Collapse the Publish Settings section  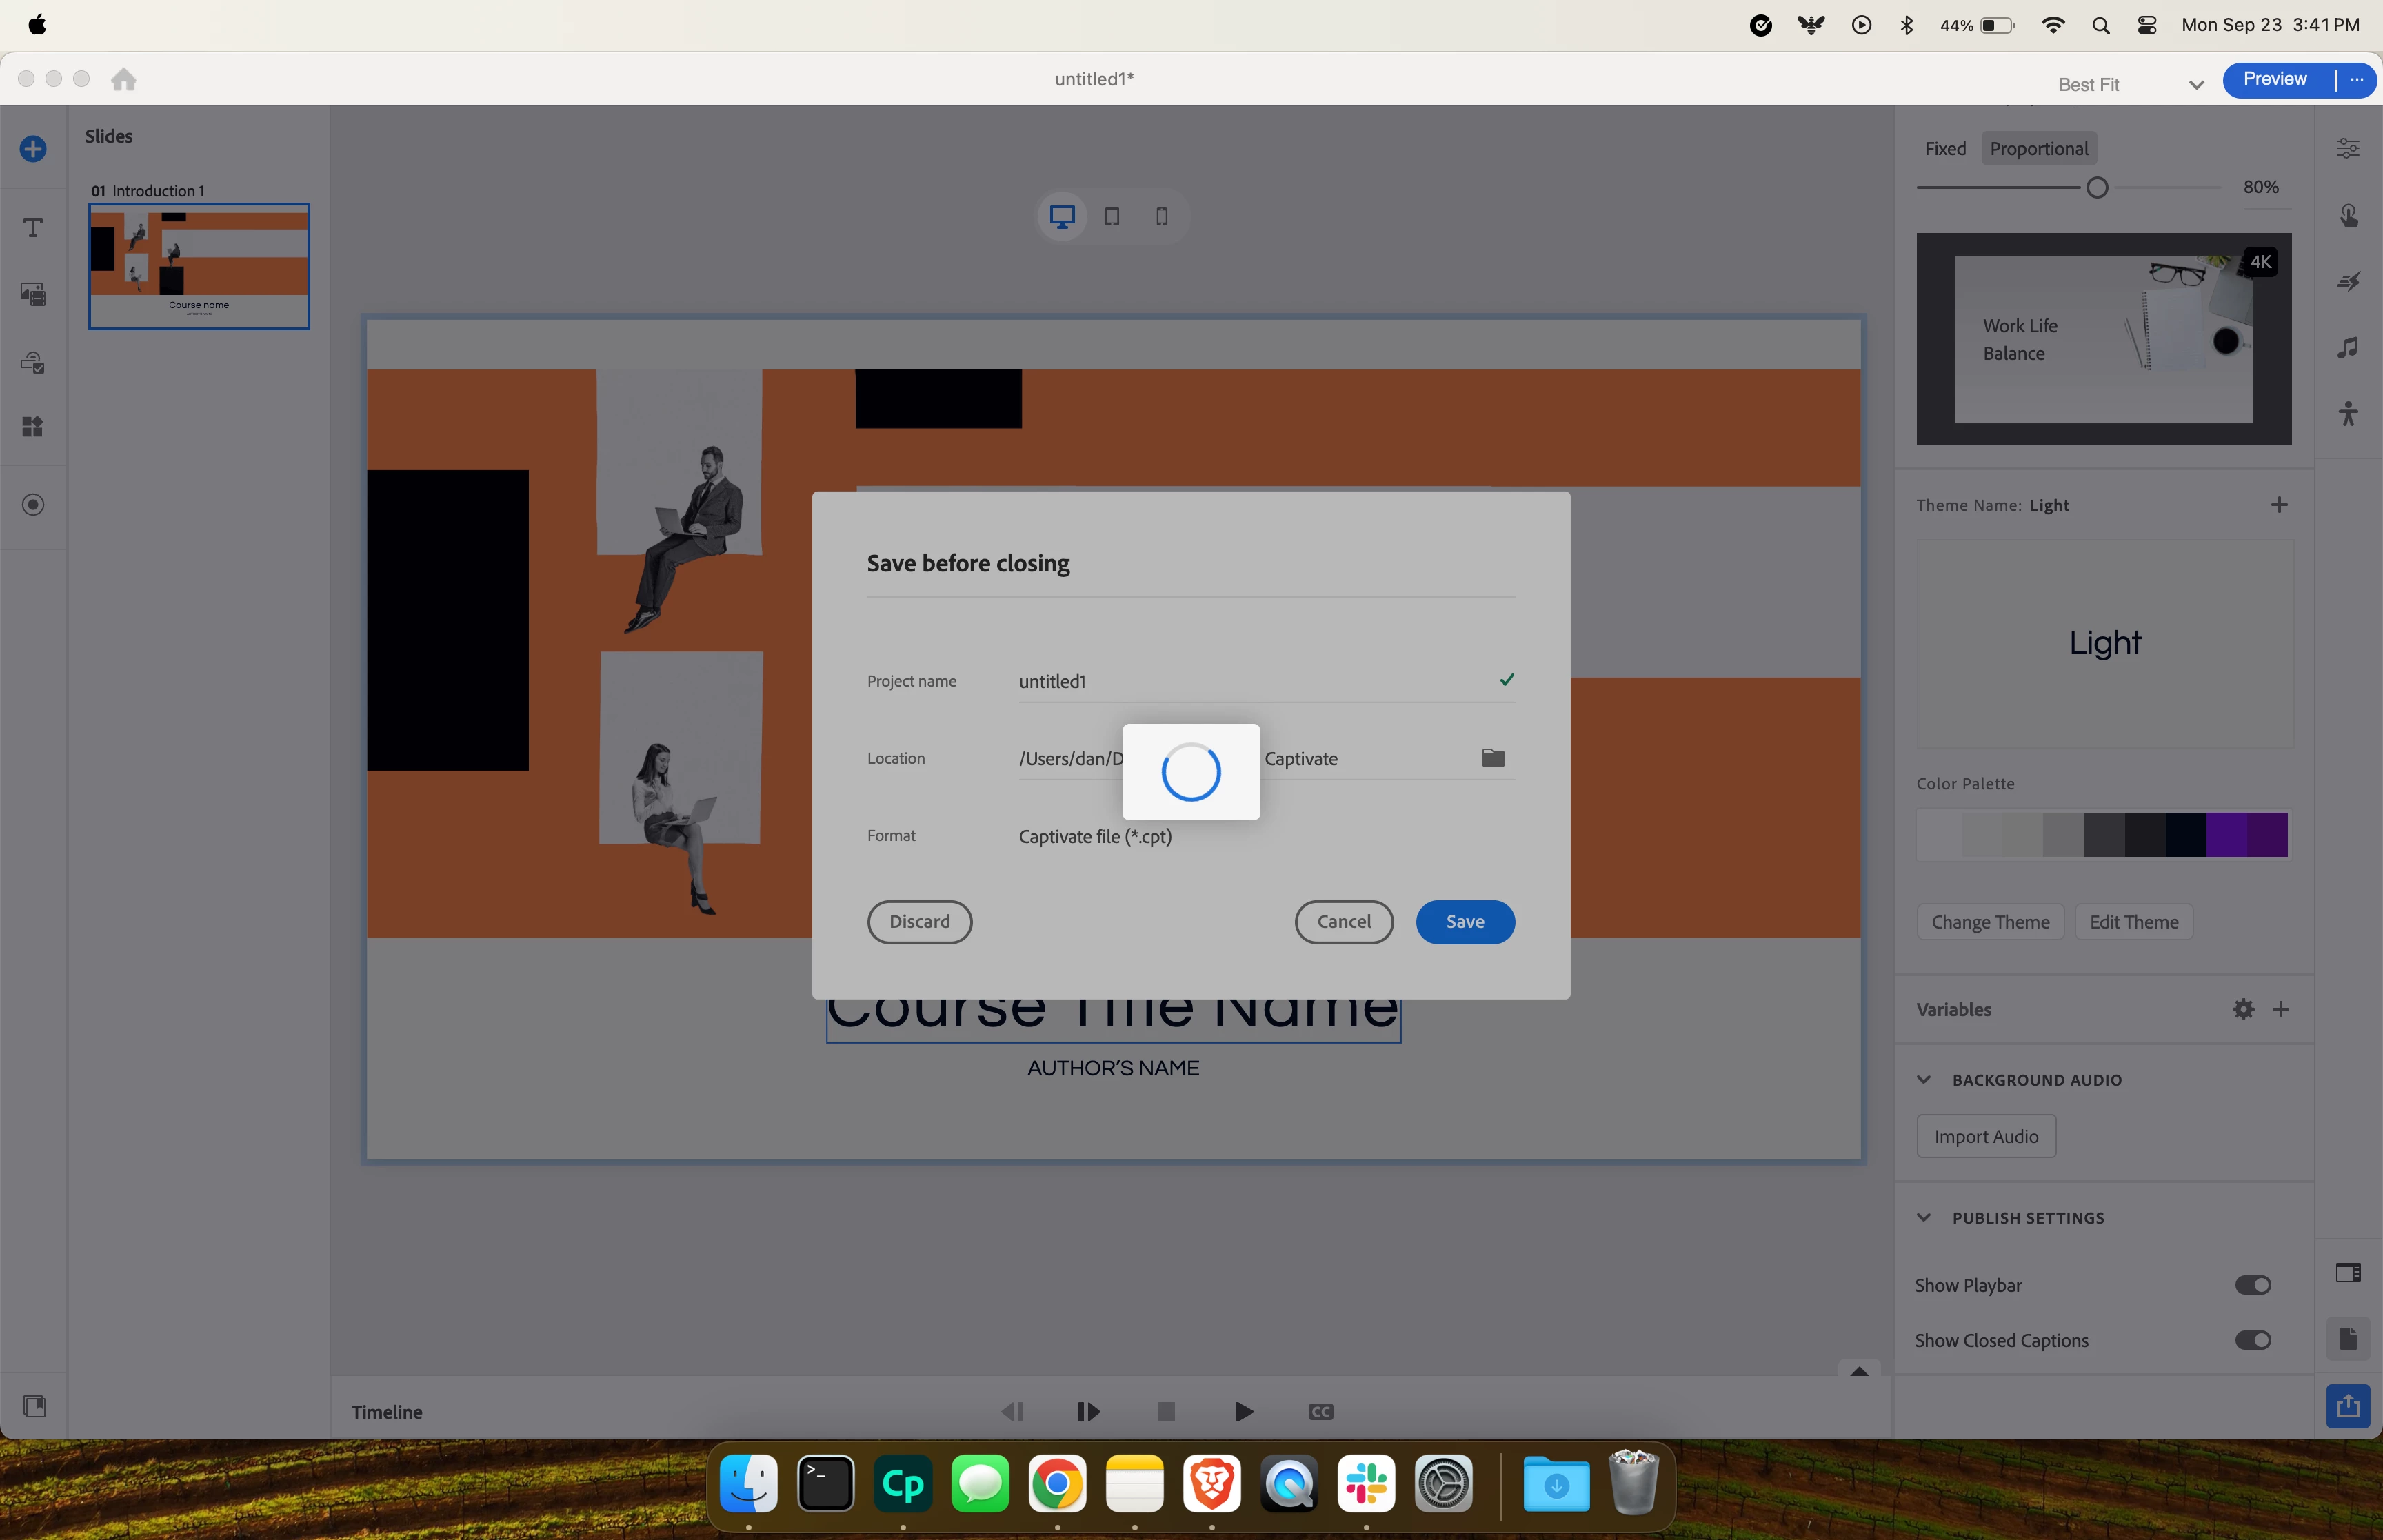click(1924, 1218)
